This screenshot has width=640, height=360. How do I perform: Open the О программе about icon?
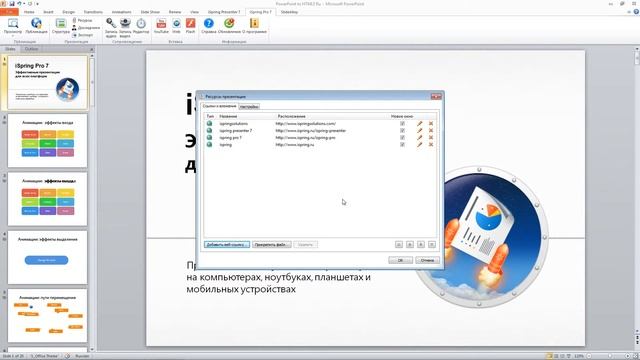[x=254, y=26]
